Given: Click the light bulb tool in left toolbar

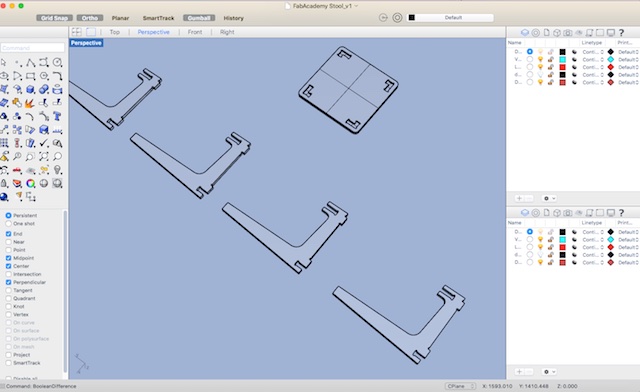Looking at the screenshot, I should point(58,170).
